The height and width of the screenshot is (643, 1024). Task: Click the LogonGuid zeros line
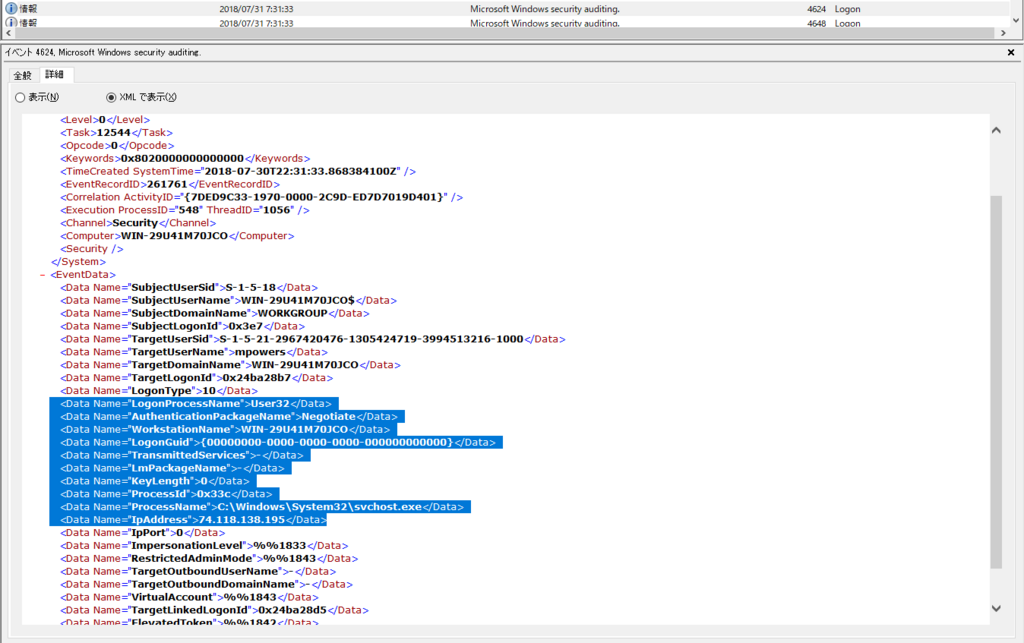[x=278, y=443]
